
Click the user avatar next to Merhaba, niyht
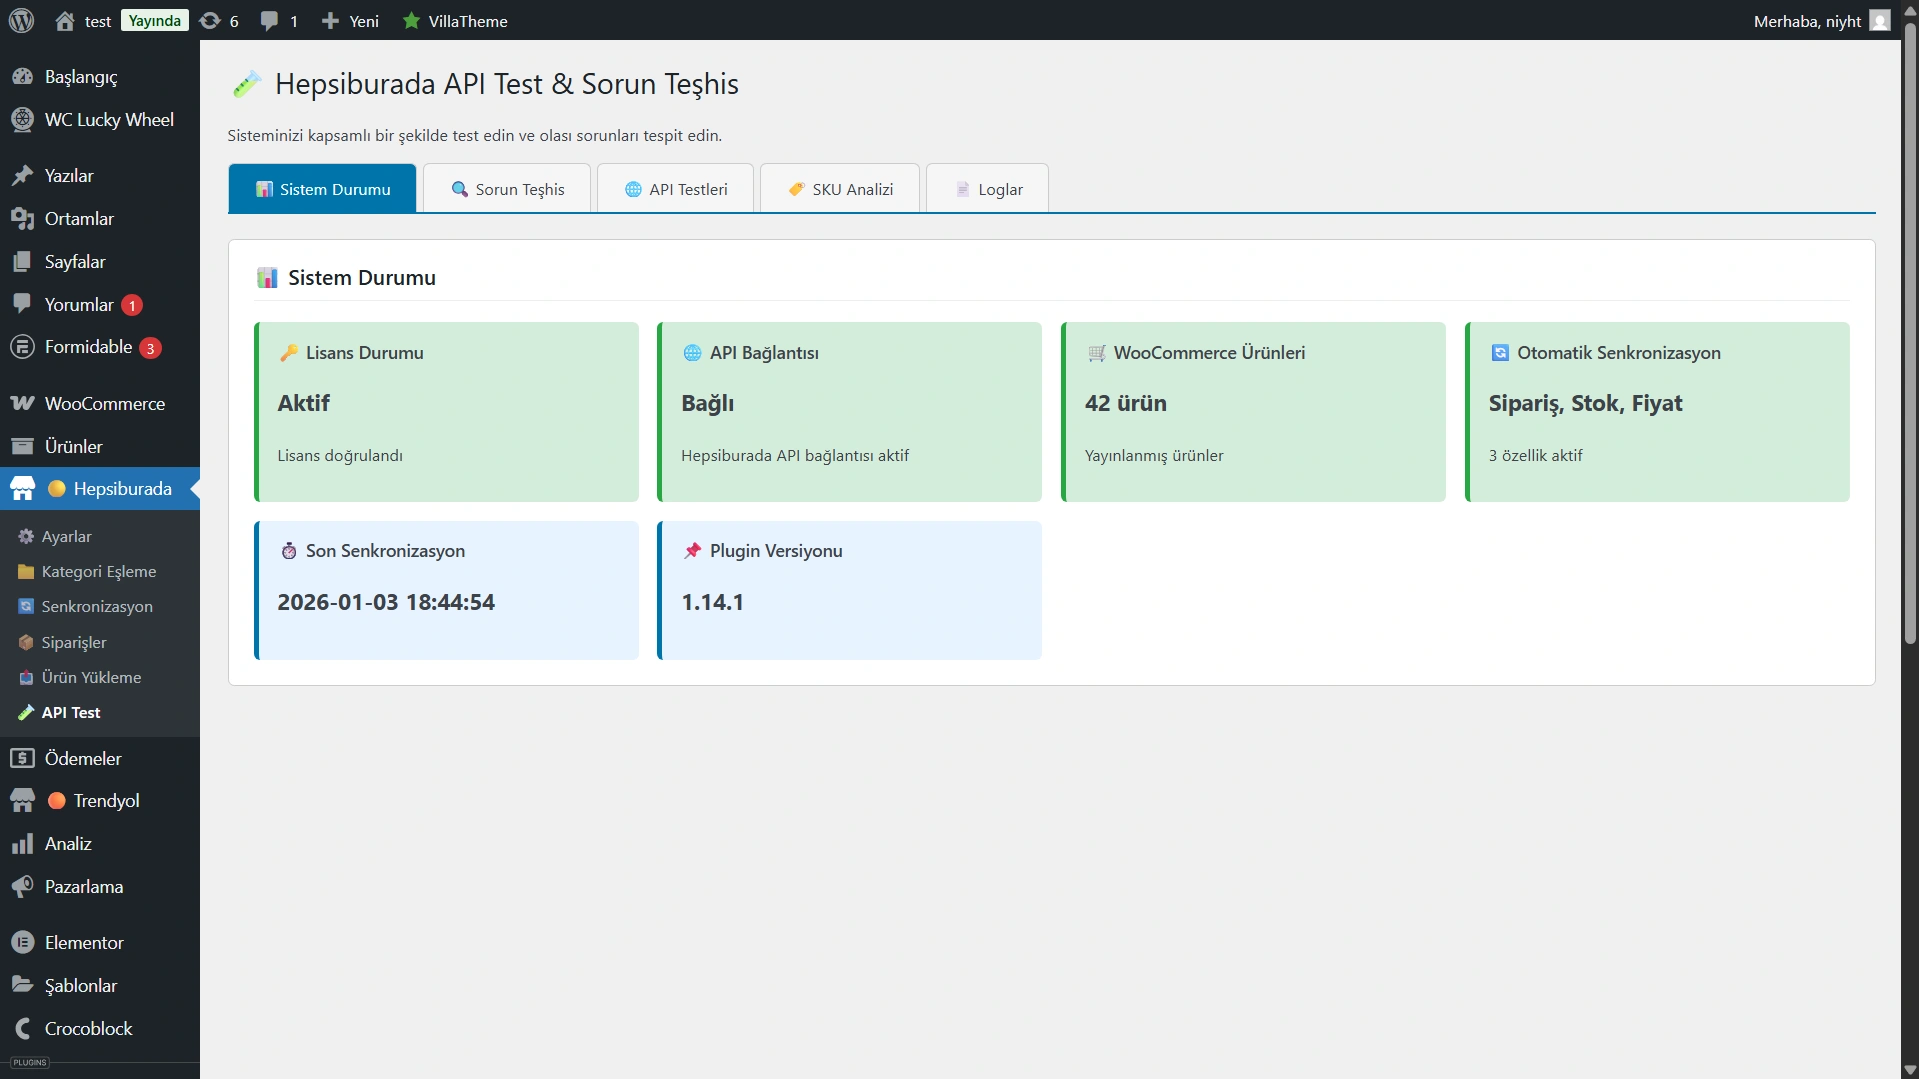coord(1880,20)
